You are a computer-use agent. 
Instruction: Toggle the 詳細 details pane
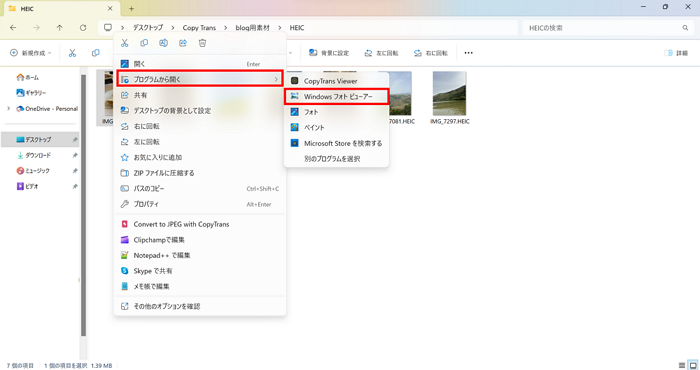click(x=676, y=53)
